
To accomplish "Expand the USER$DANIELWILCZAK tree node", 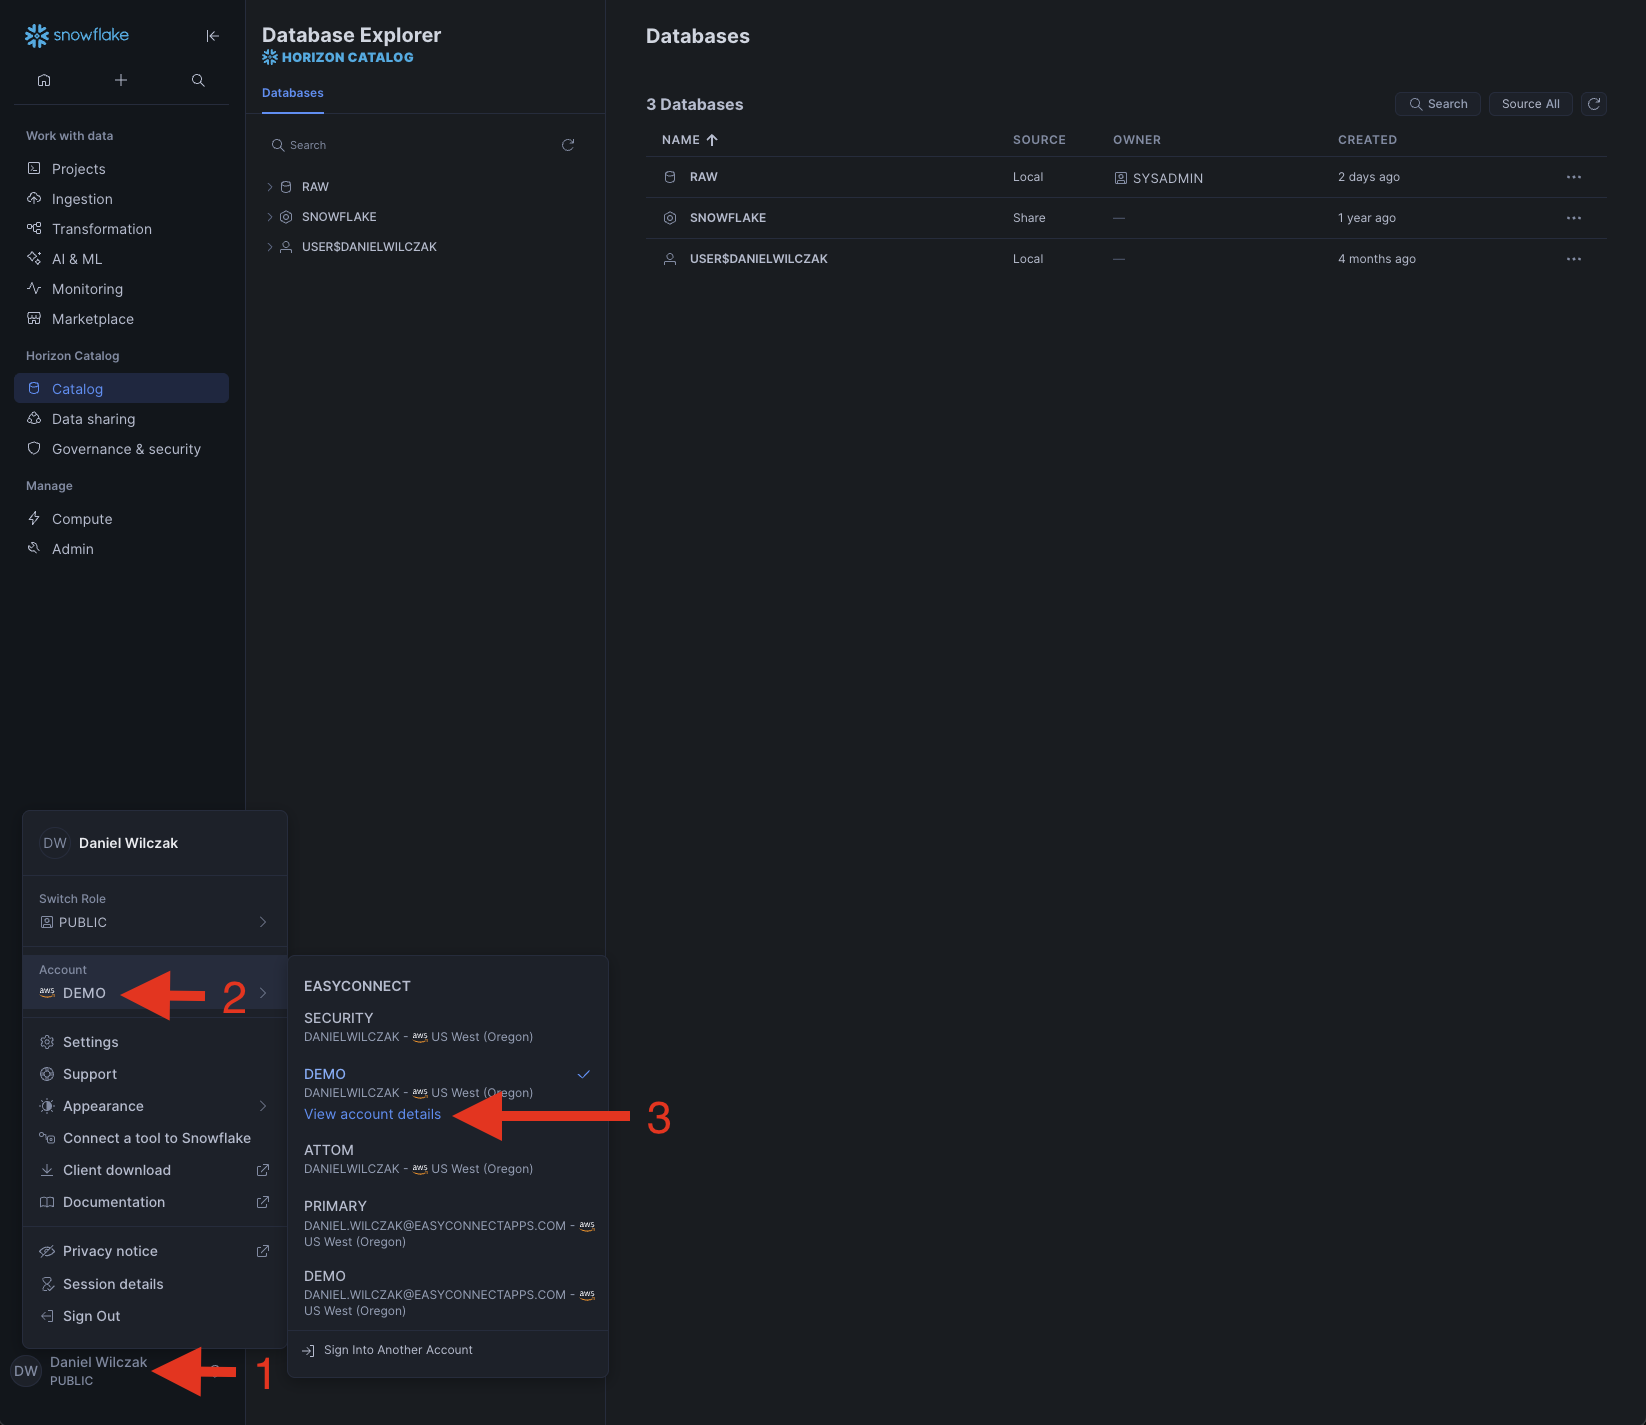I will pyautogui.click(x=270, y=247).
